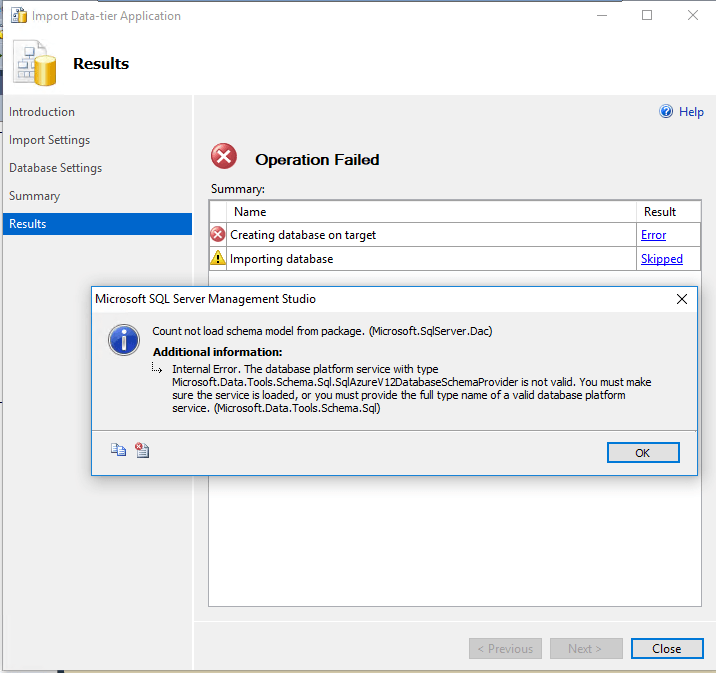Click warning icon beside Importing database
Viewport: 716px width, 673px height.
pyautogui.click(x=218, y=259)
